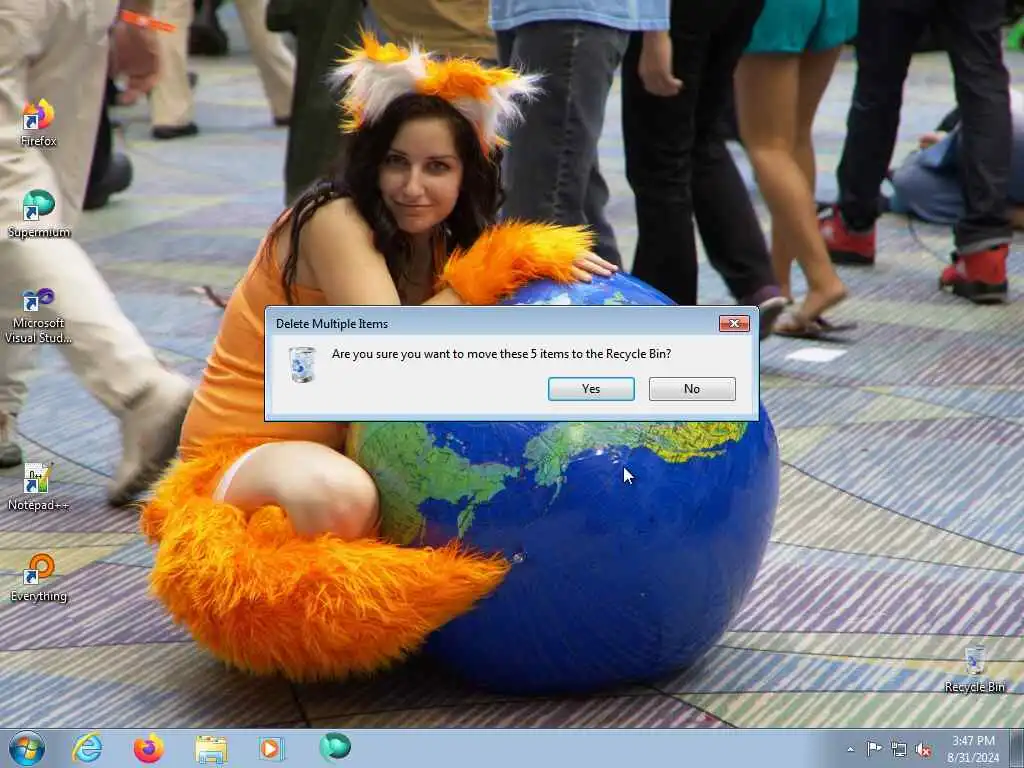Open the clock showing 3:47 PM
This screenshot has width=1024, height=768.
point(973,749)
